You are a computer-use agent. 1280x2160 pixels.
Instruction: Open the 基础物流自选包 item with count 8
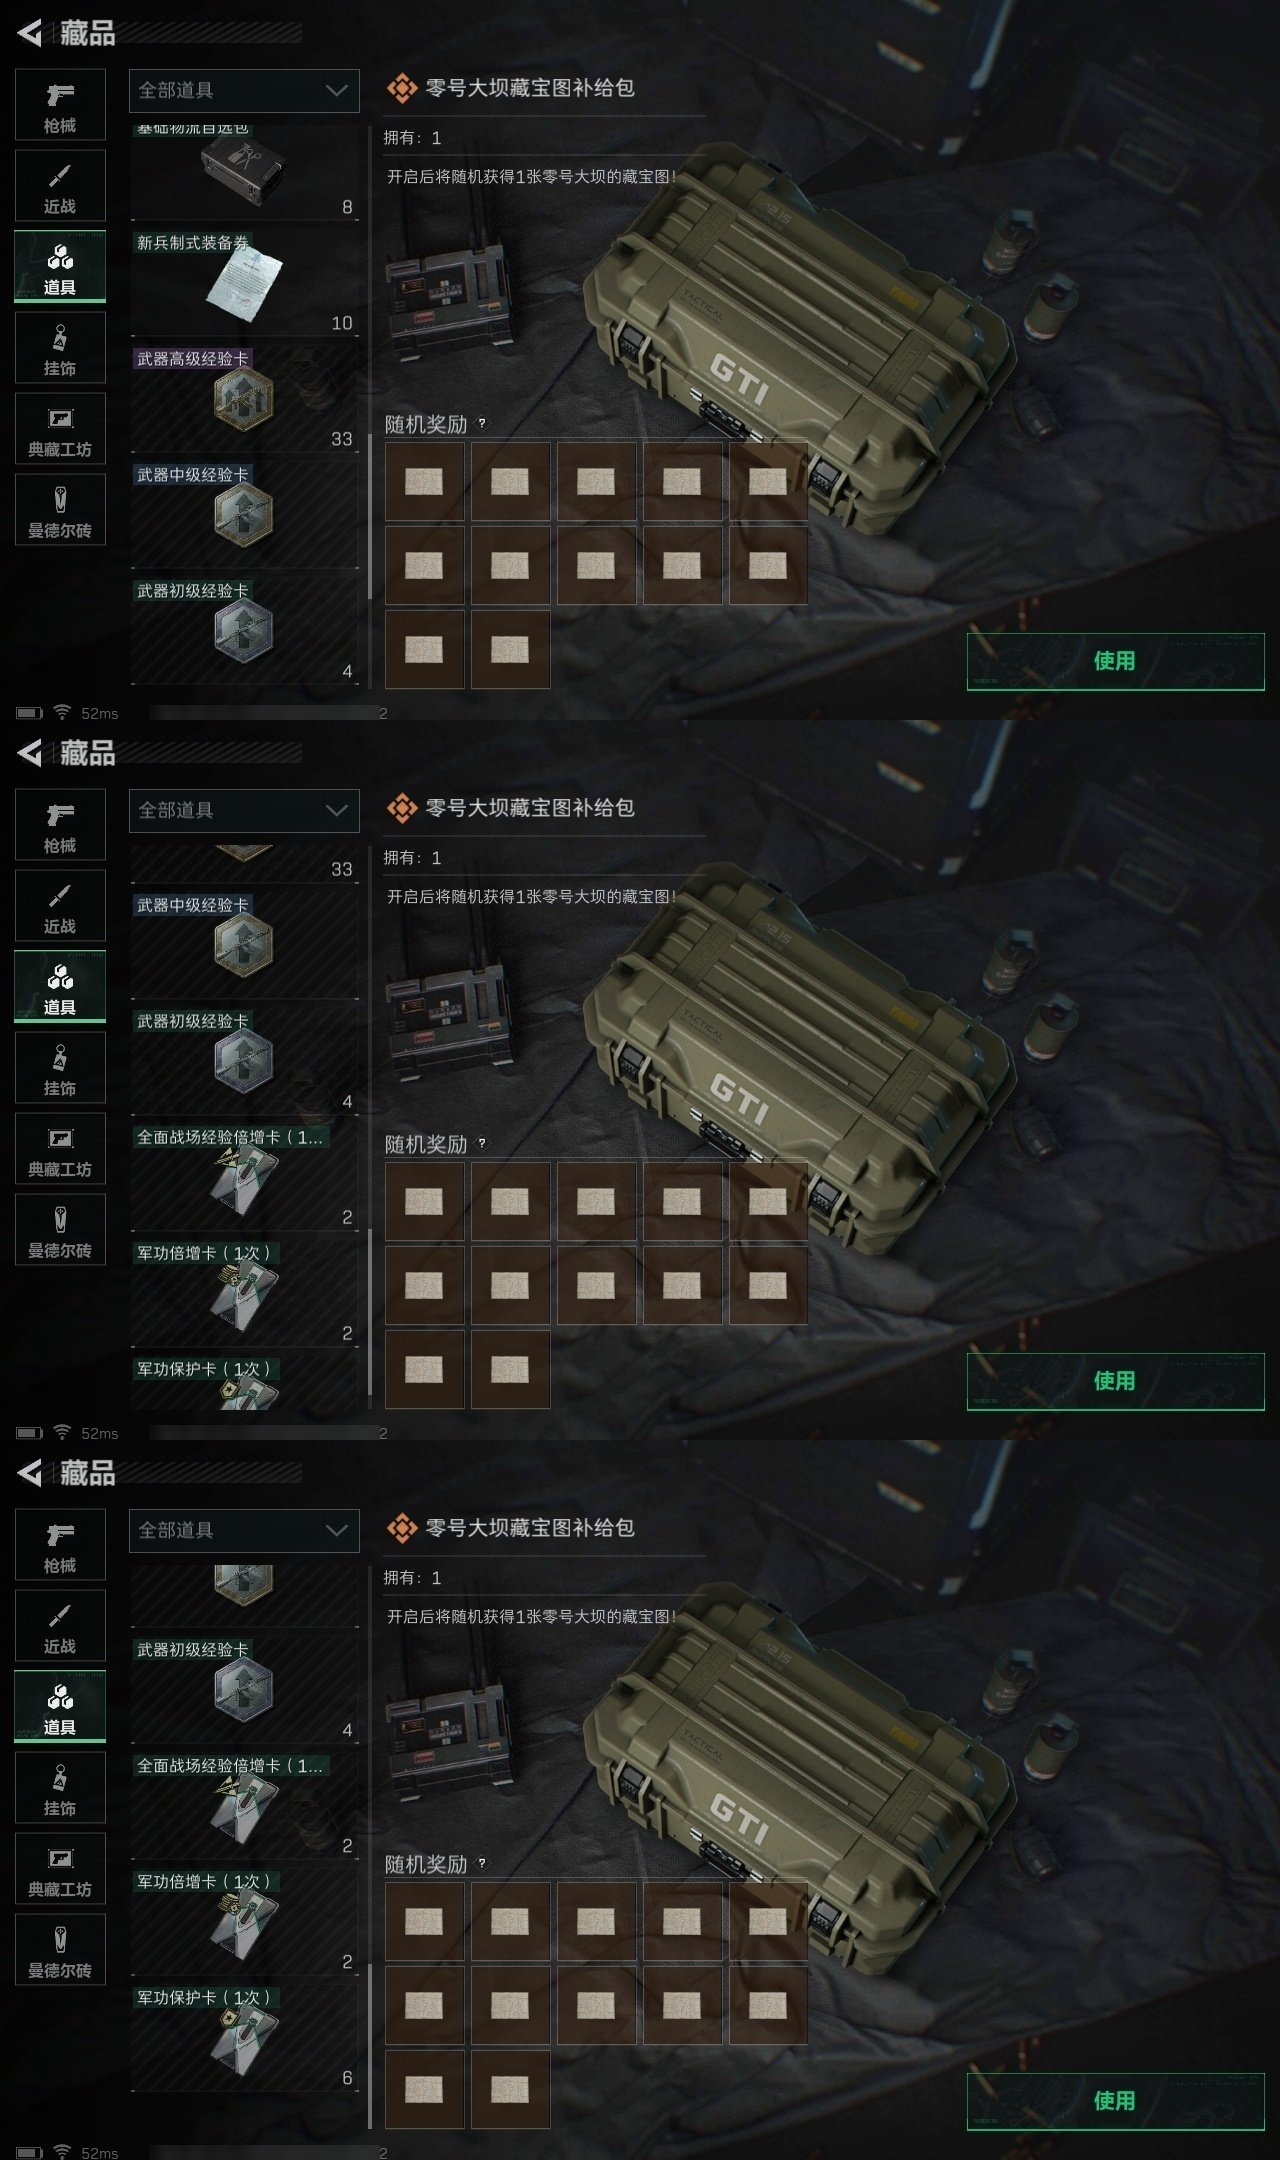(x=244, y=172)
